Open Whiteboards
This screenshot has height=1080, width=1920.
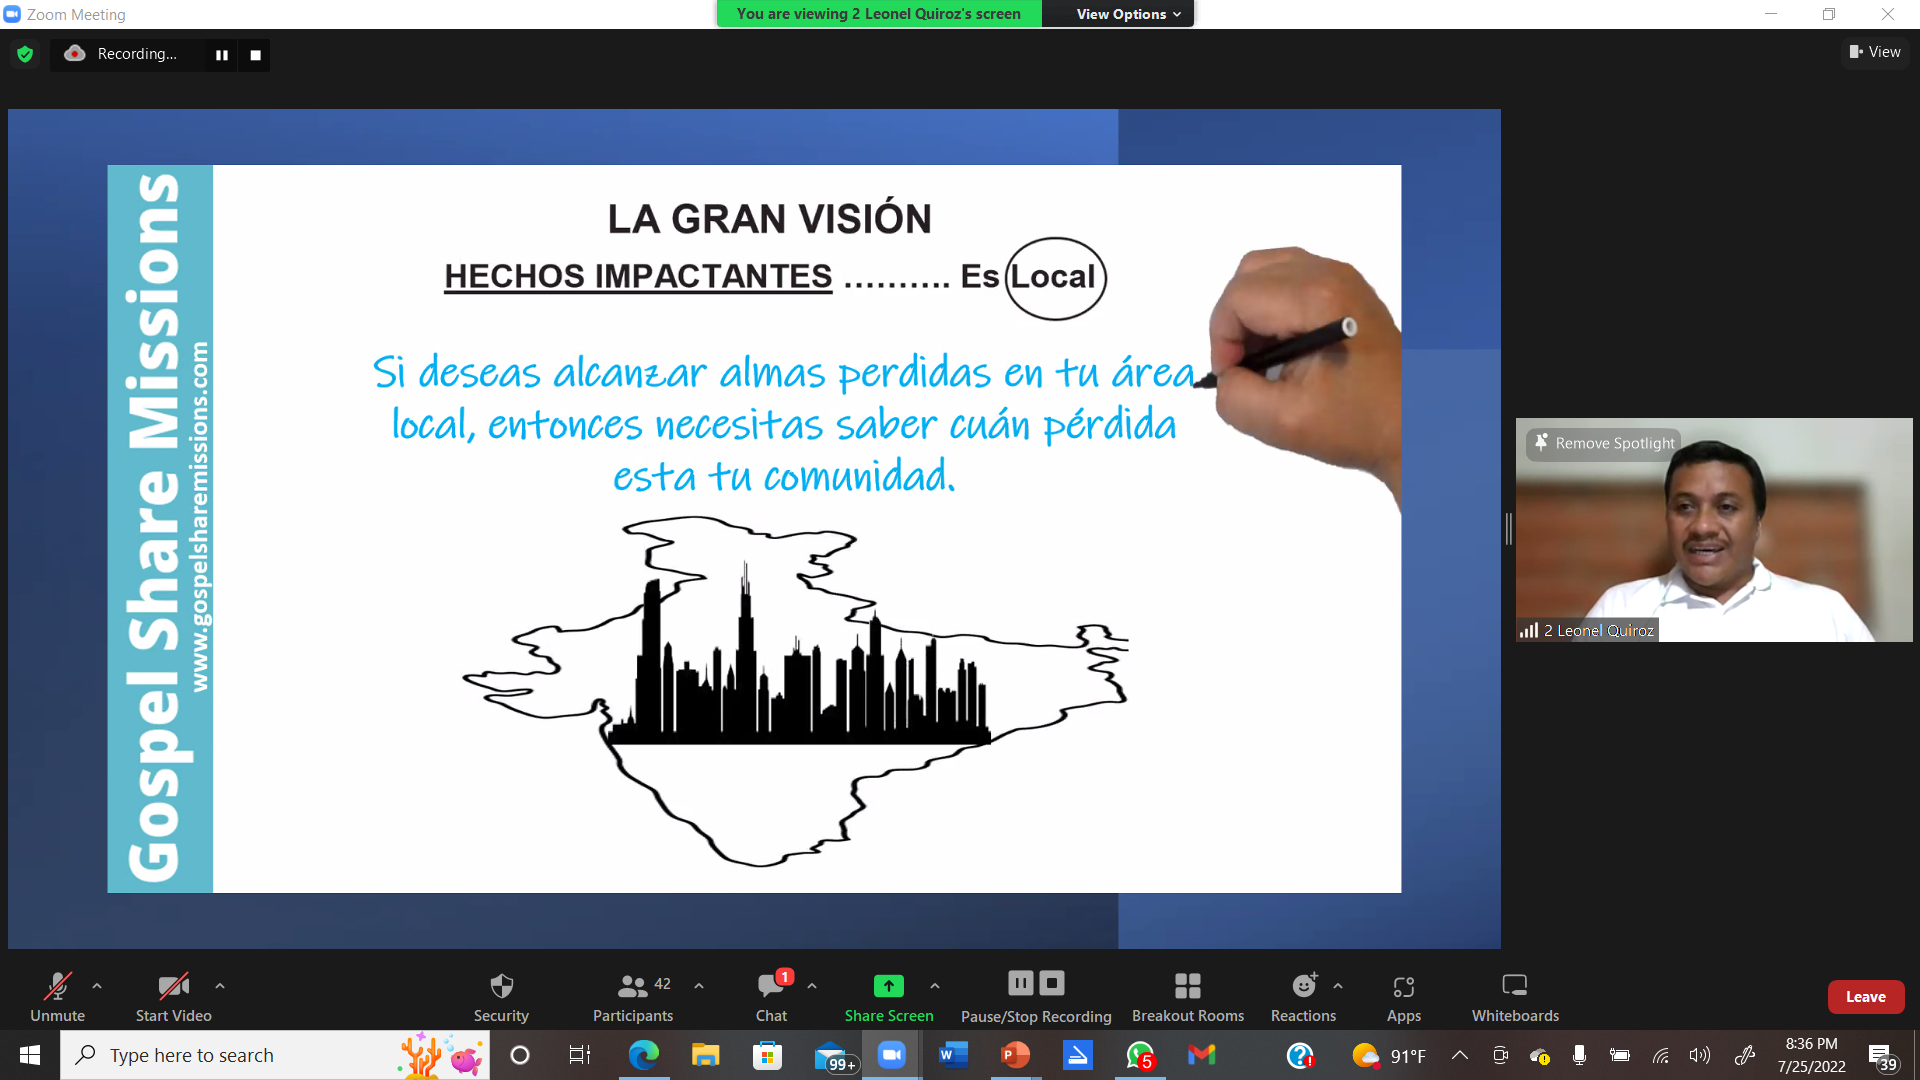1515,997
